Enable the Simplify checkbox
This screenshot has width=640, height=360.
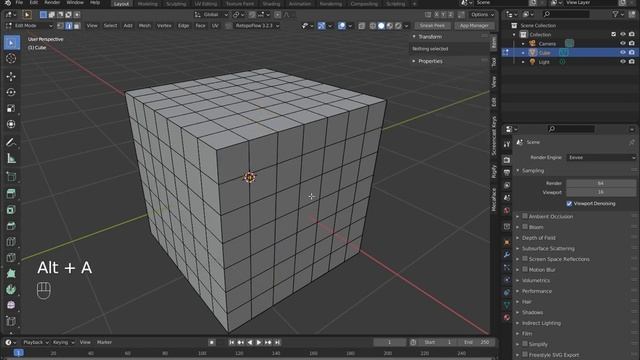pos(525,344)
